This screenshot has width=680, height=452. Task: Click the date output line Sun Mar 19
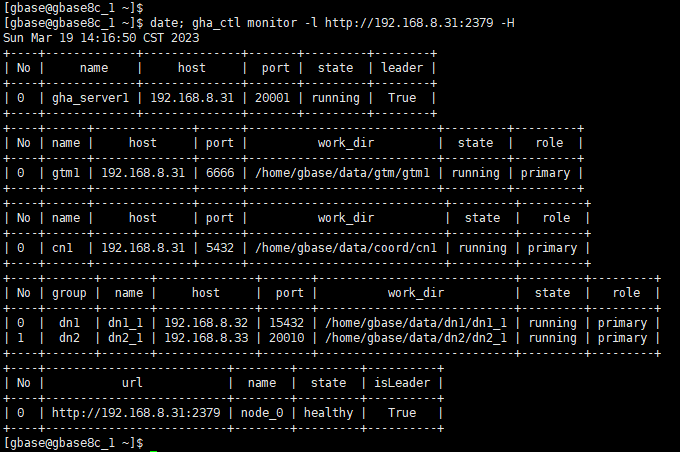pyautogui.click(x=101, y=38)
